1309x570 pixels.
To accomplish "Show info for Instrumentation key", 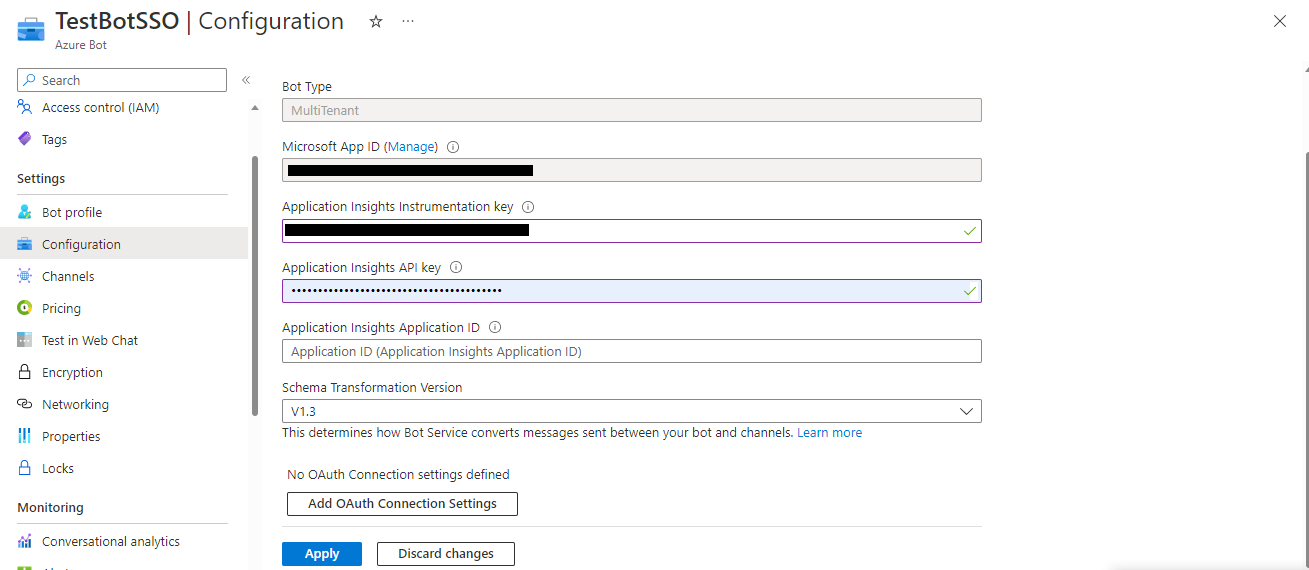I will tap(528, 207).
